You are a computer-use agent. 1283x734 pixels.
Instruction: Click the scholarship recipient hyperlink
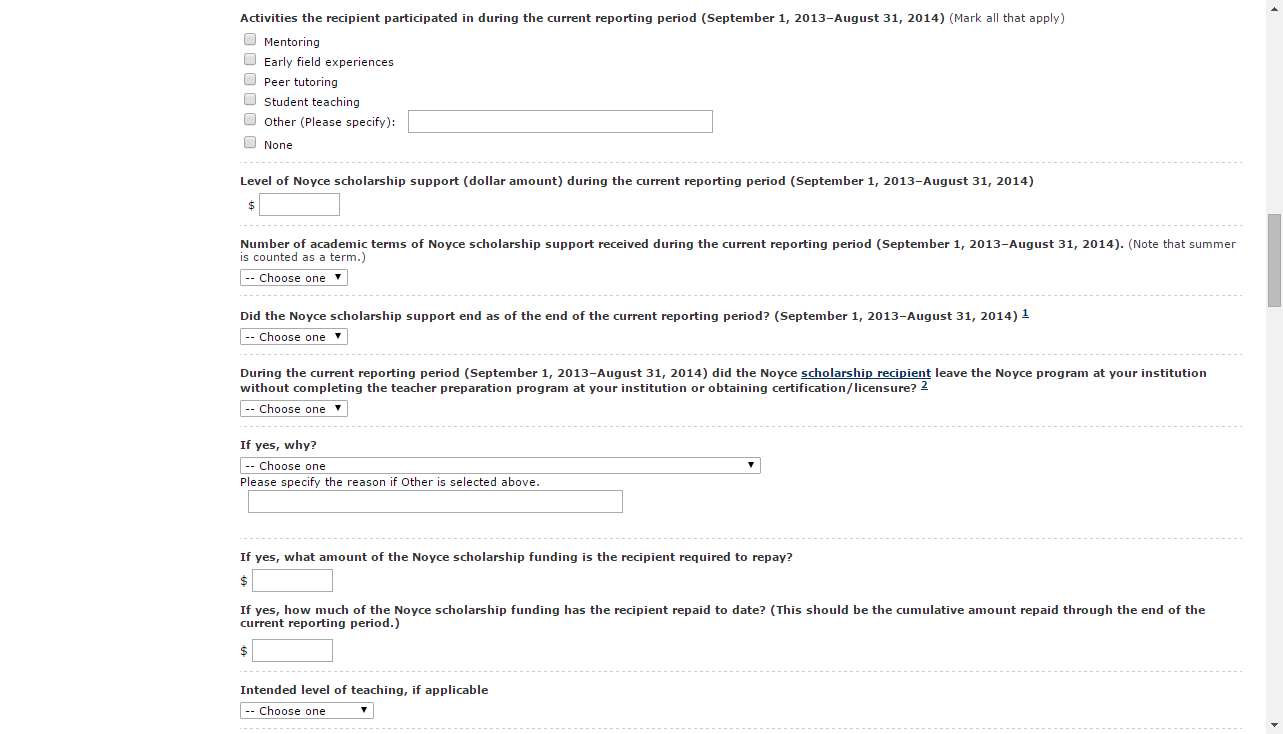pyautogui.click(x=865, y=373)
